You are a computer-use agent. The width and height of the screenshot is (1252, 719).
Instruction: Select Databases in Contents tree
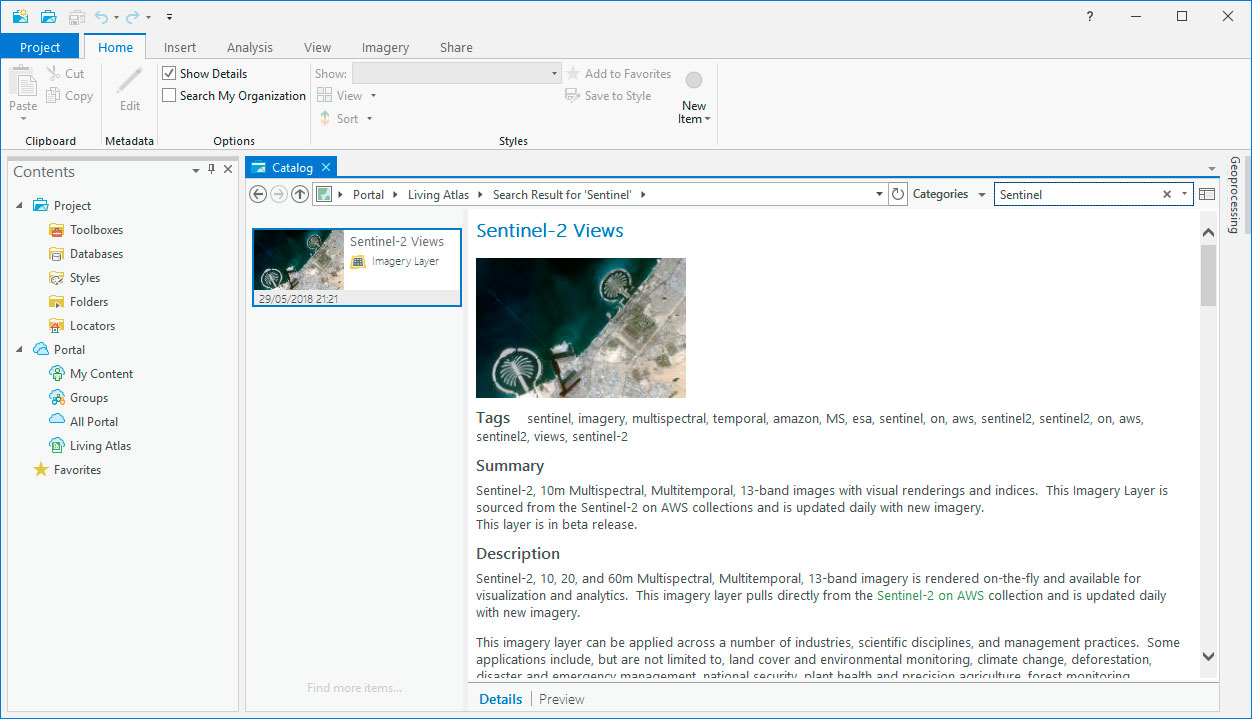click(96, 254)
